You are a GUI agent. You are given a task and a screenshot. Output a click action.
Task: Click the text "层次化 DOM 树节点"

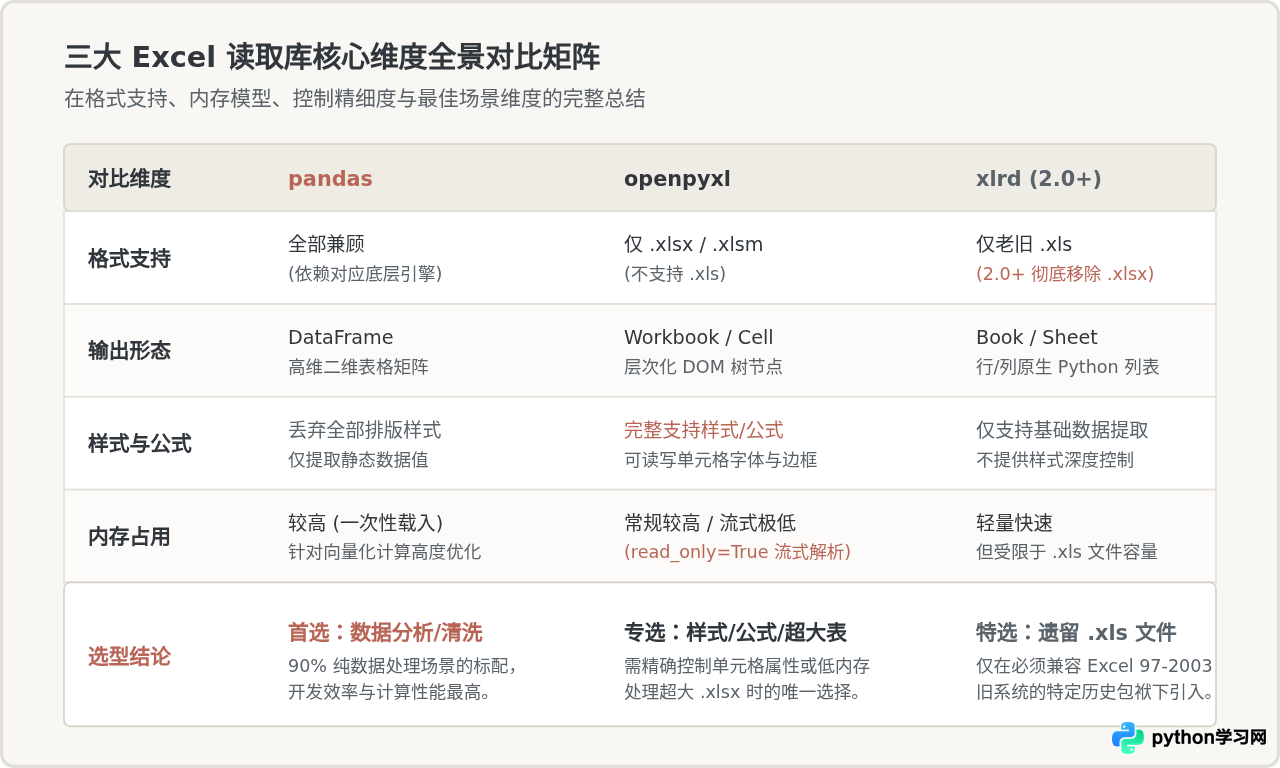[x=703, y=367]
